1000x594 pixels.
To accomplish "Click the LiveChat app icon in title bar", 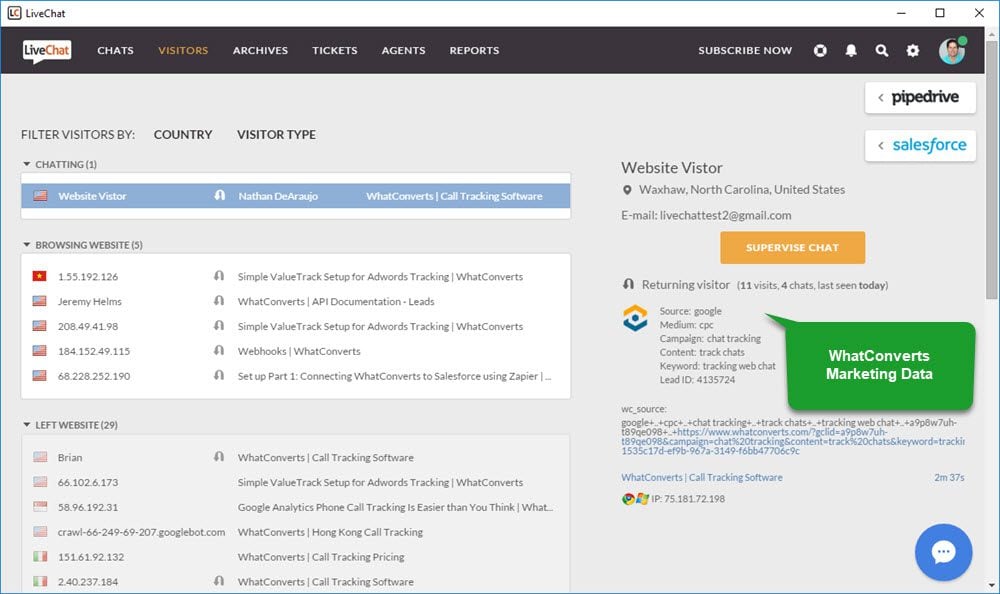I will [14, 13].
